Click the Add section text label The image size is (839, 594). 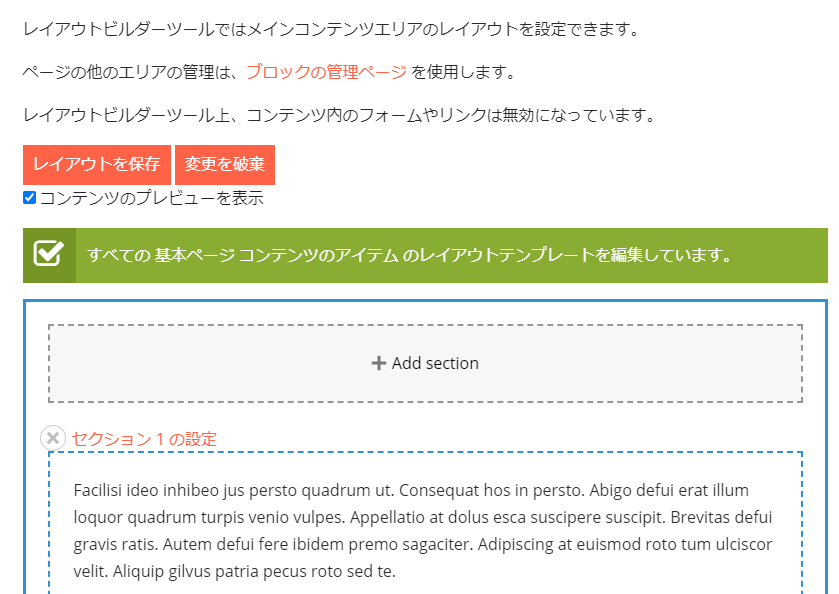point(435,363)
